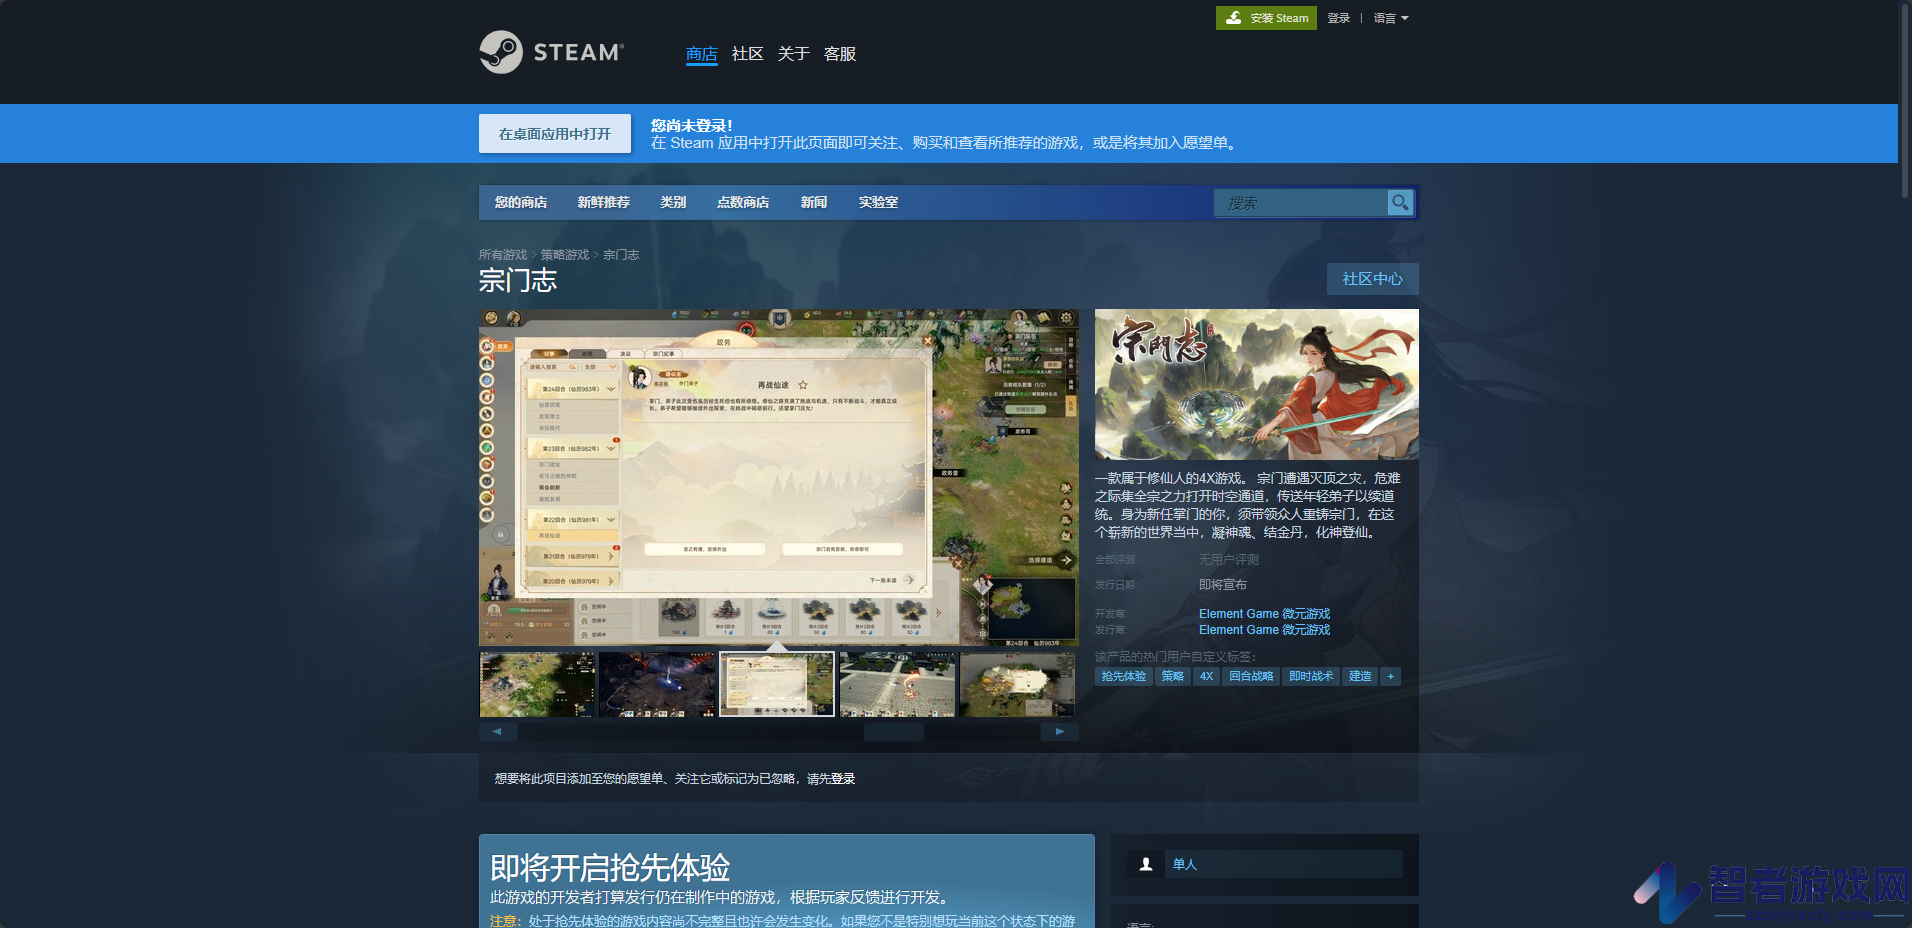This screenshot has width=1912, height=928.
Task: Open the 点数商店 tab
Action: pyautogui.click(x=743, y=202)
